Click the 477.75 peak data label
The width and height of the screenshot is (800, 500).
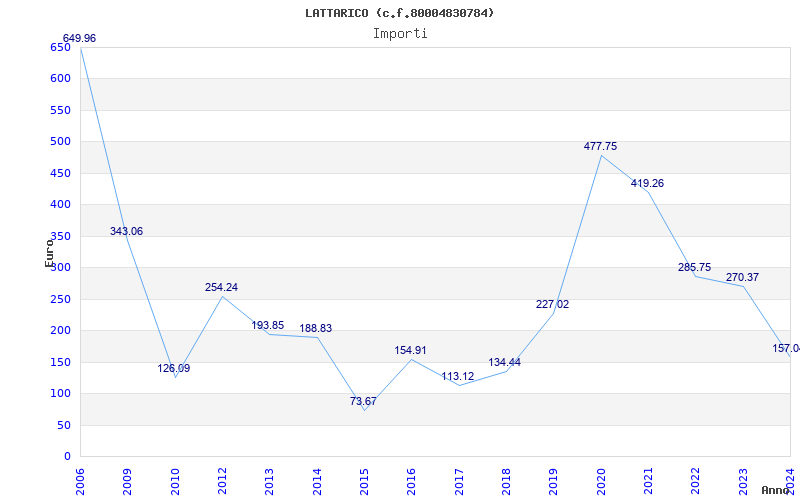point(601,146)
